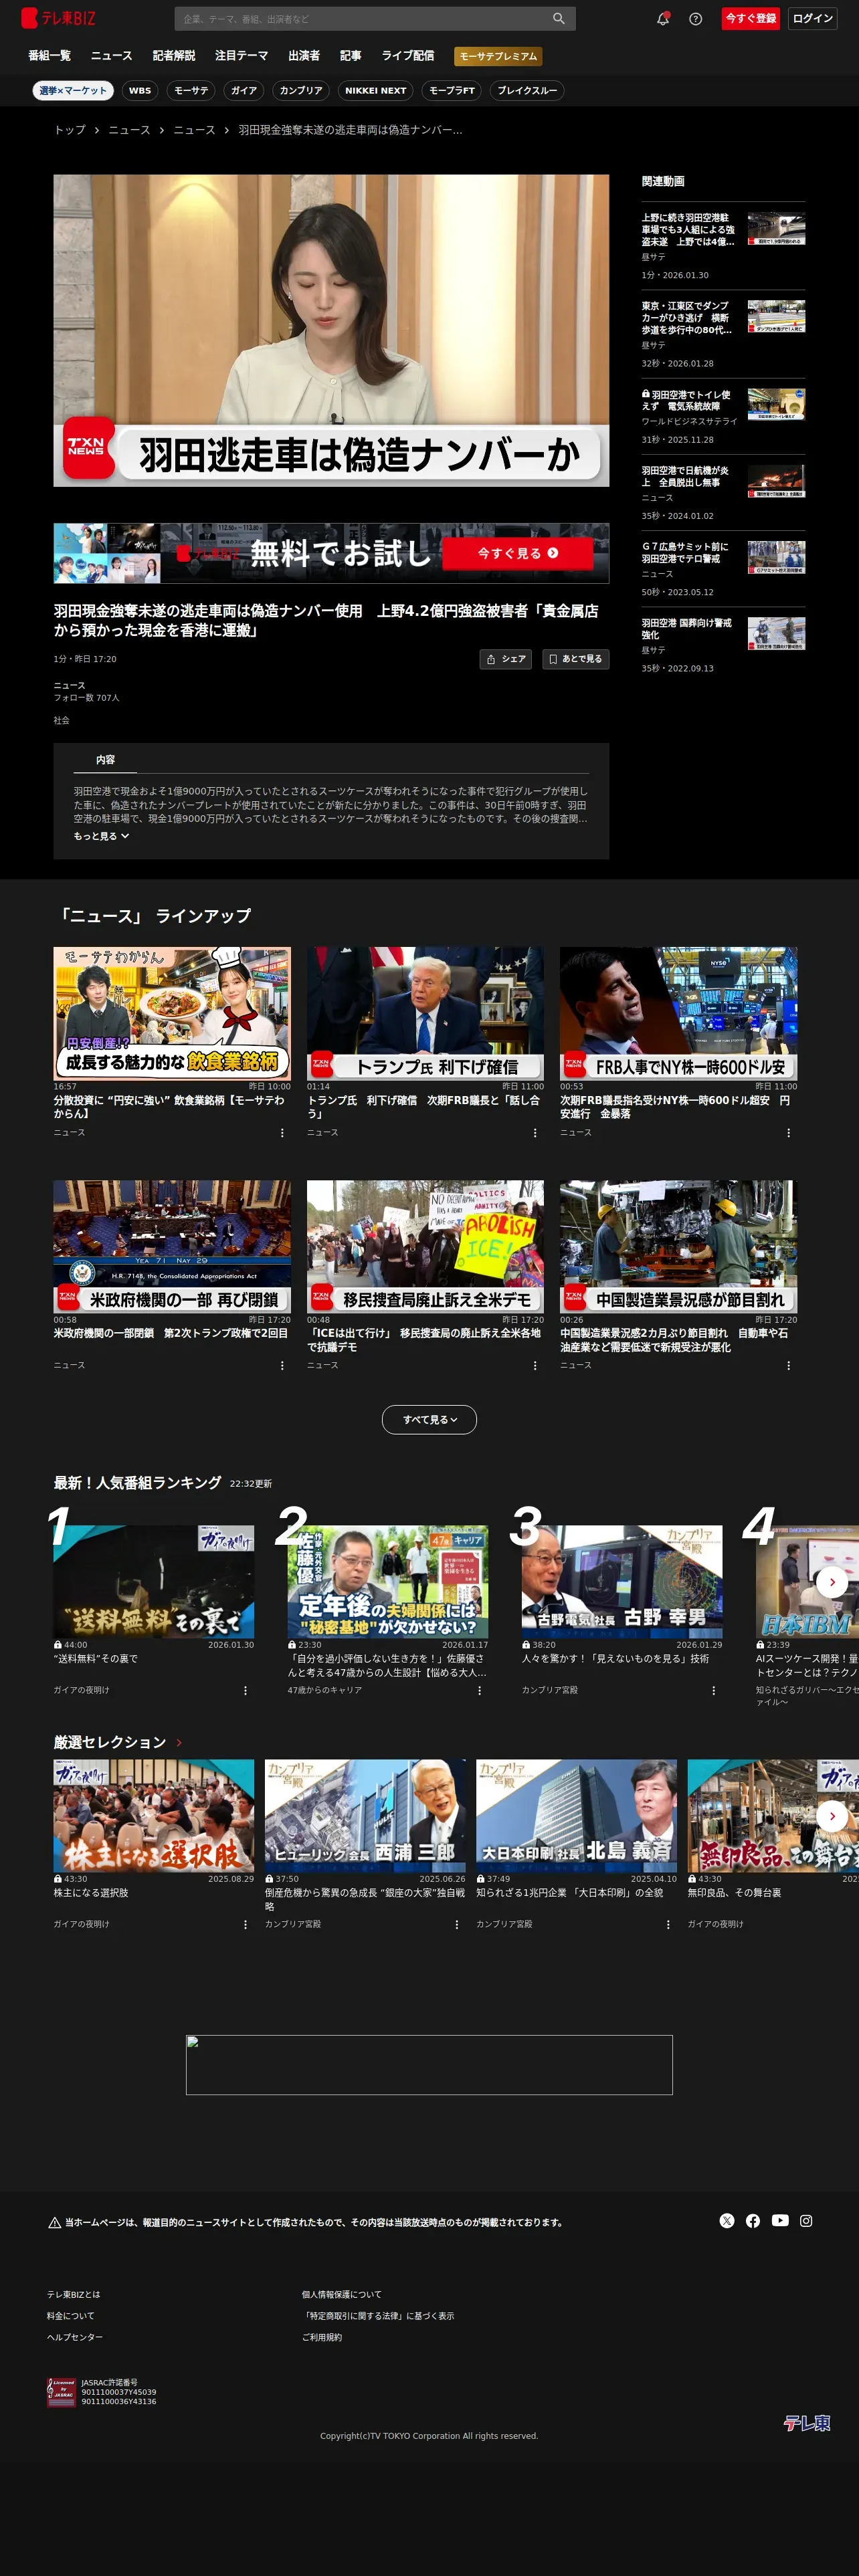The image size is (859, 2576).
Task: Open 注目テーマ in the navigation
Action: 242,56
